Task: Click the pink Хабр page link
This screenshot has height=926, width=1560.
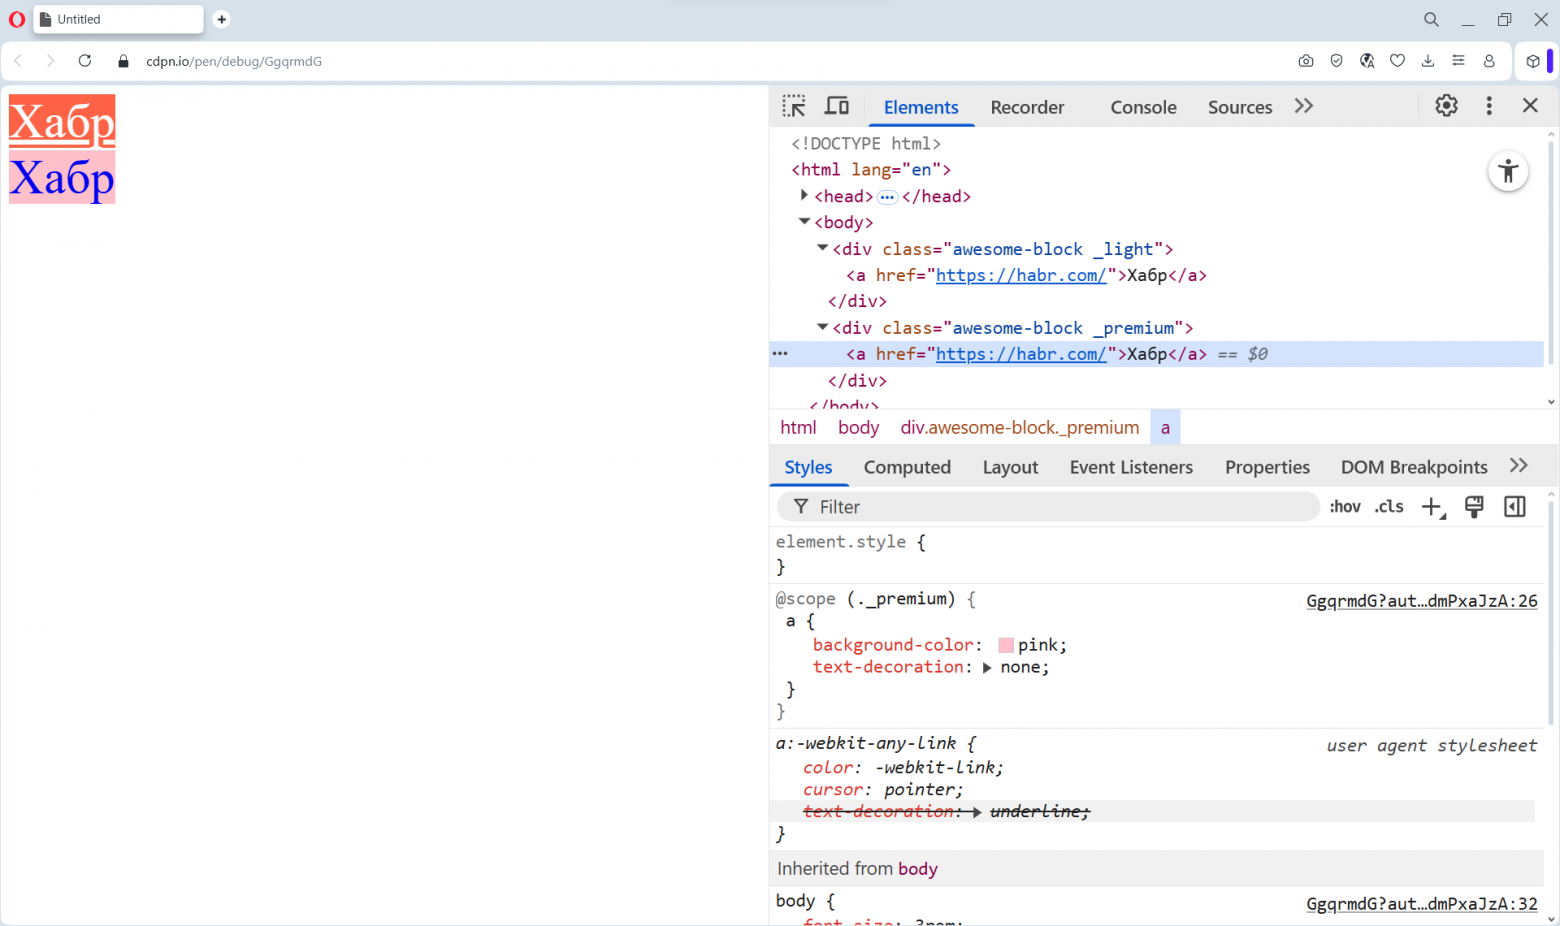Action: (62, 177)
